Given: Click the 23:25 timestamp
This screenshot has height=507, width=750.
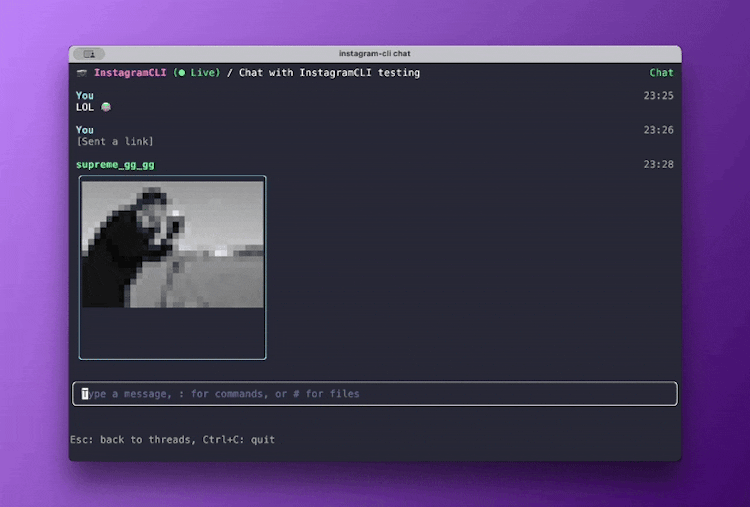Looking at the screenshot, I should click(658, 96).
